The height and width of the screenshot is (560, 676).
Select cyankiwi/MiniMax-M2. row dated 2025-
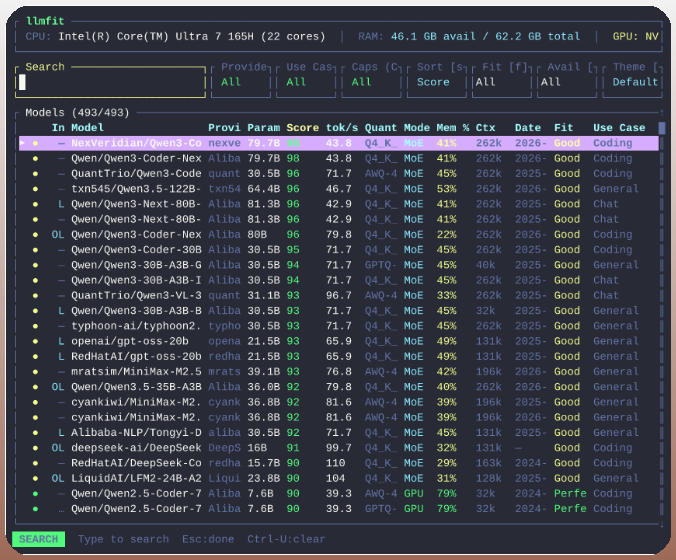point(339,402)
